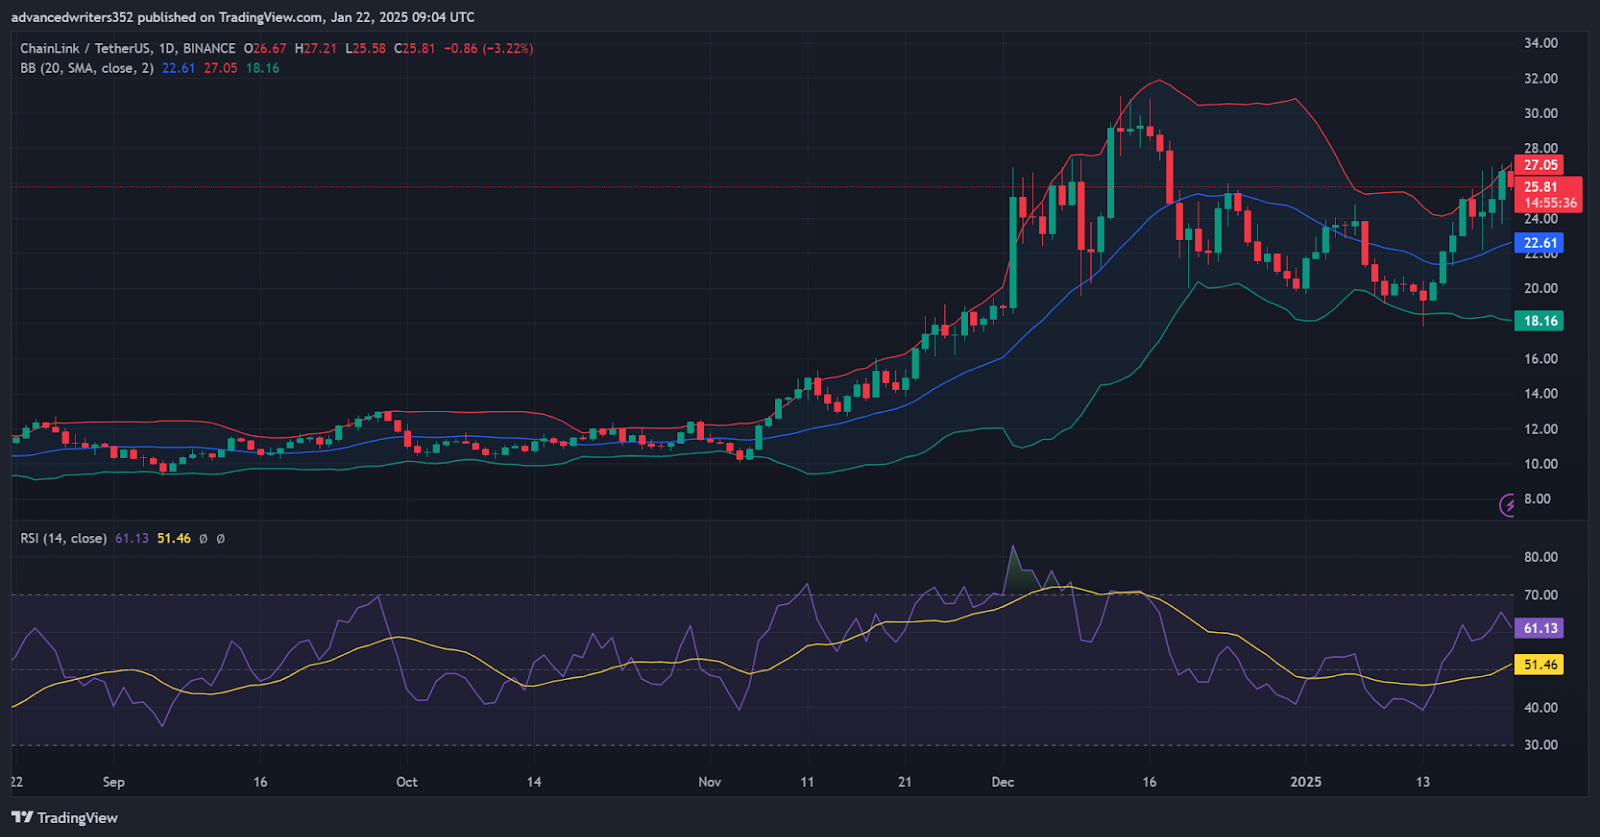This screenshot has width=1600, height=837.
Task: Click the 25.81 current price tag with countdown
Action: 1548,194
